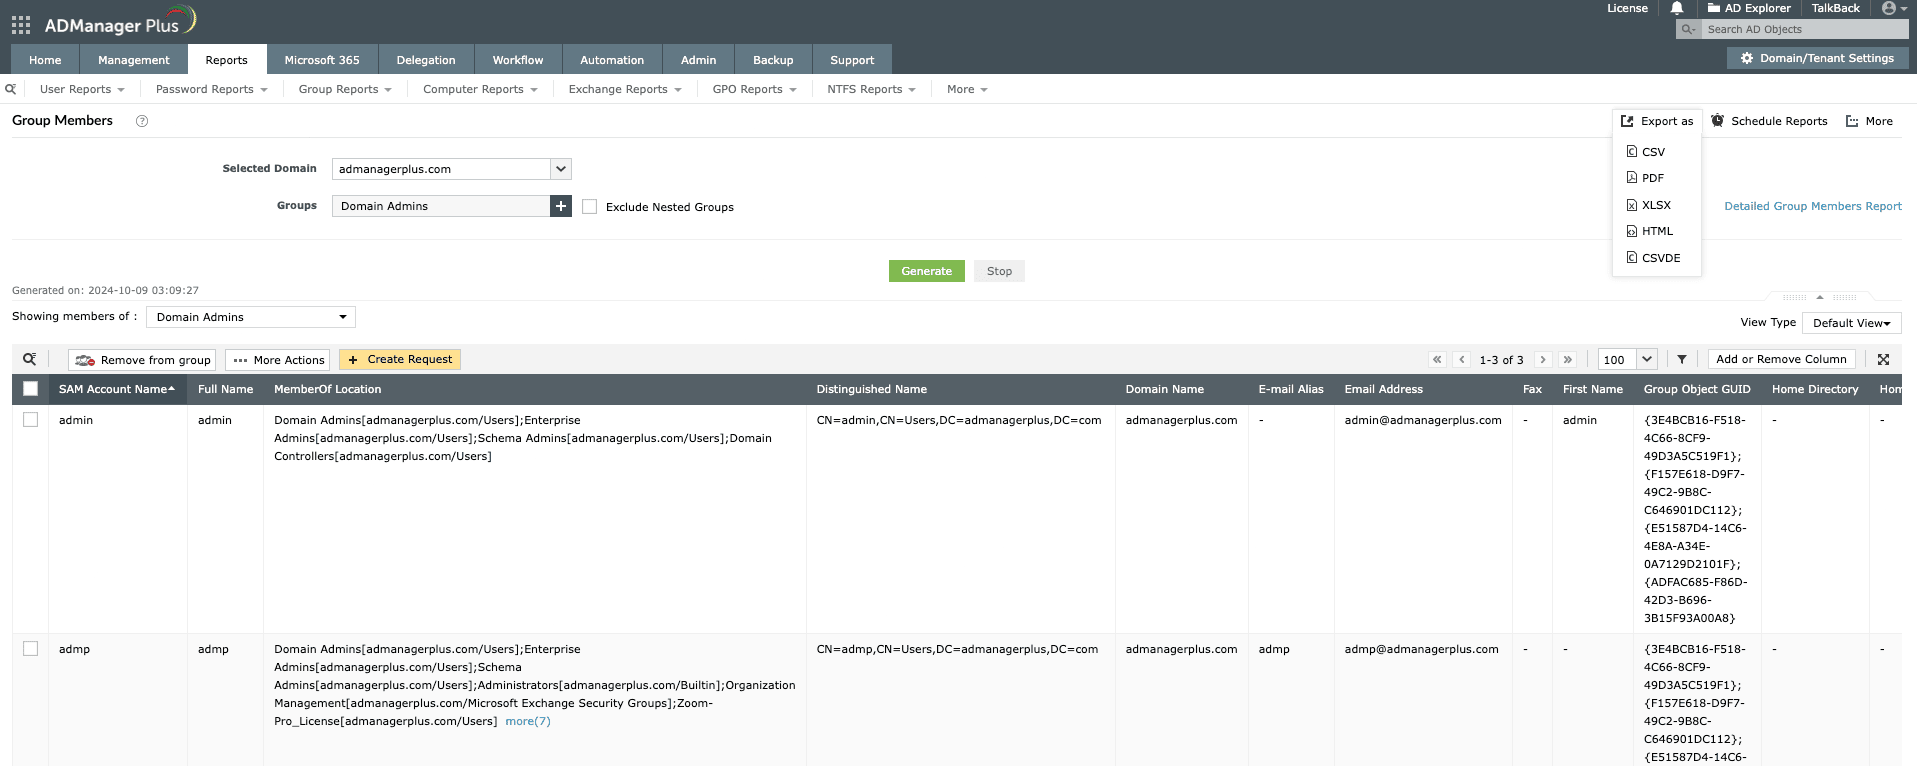Image resolution: width=1917 pixels, height=766 pixels.
Task: Select the PDF export icon
Action: tap(1632, 178)
